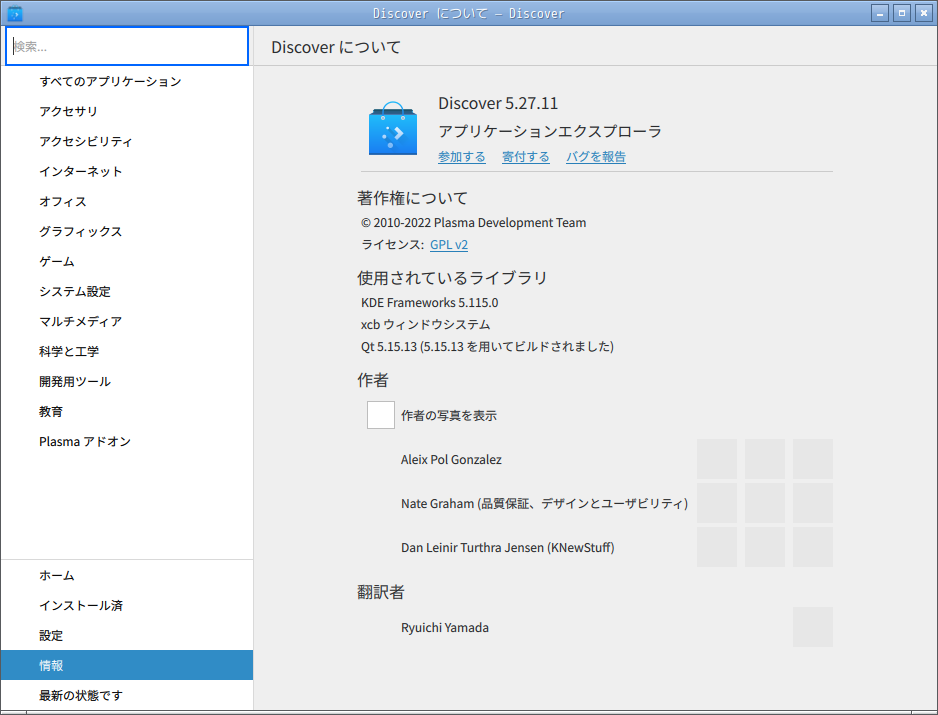Click middle contact button for Dan Leinir Turthra Jensen
The image size is (938, 715).
pyautogui.click(x=765, y=547)
